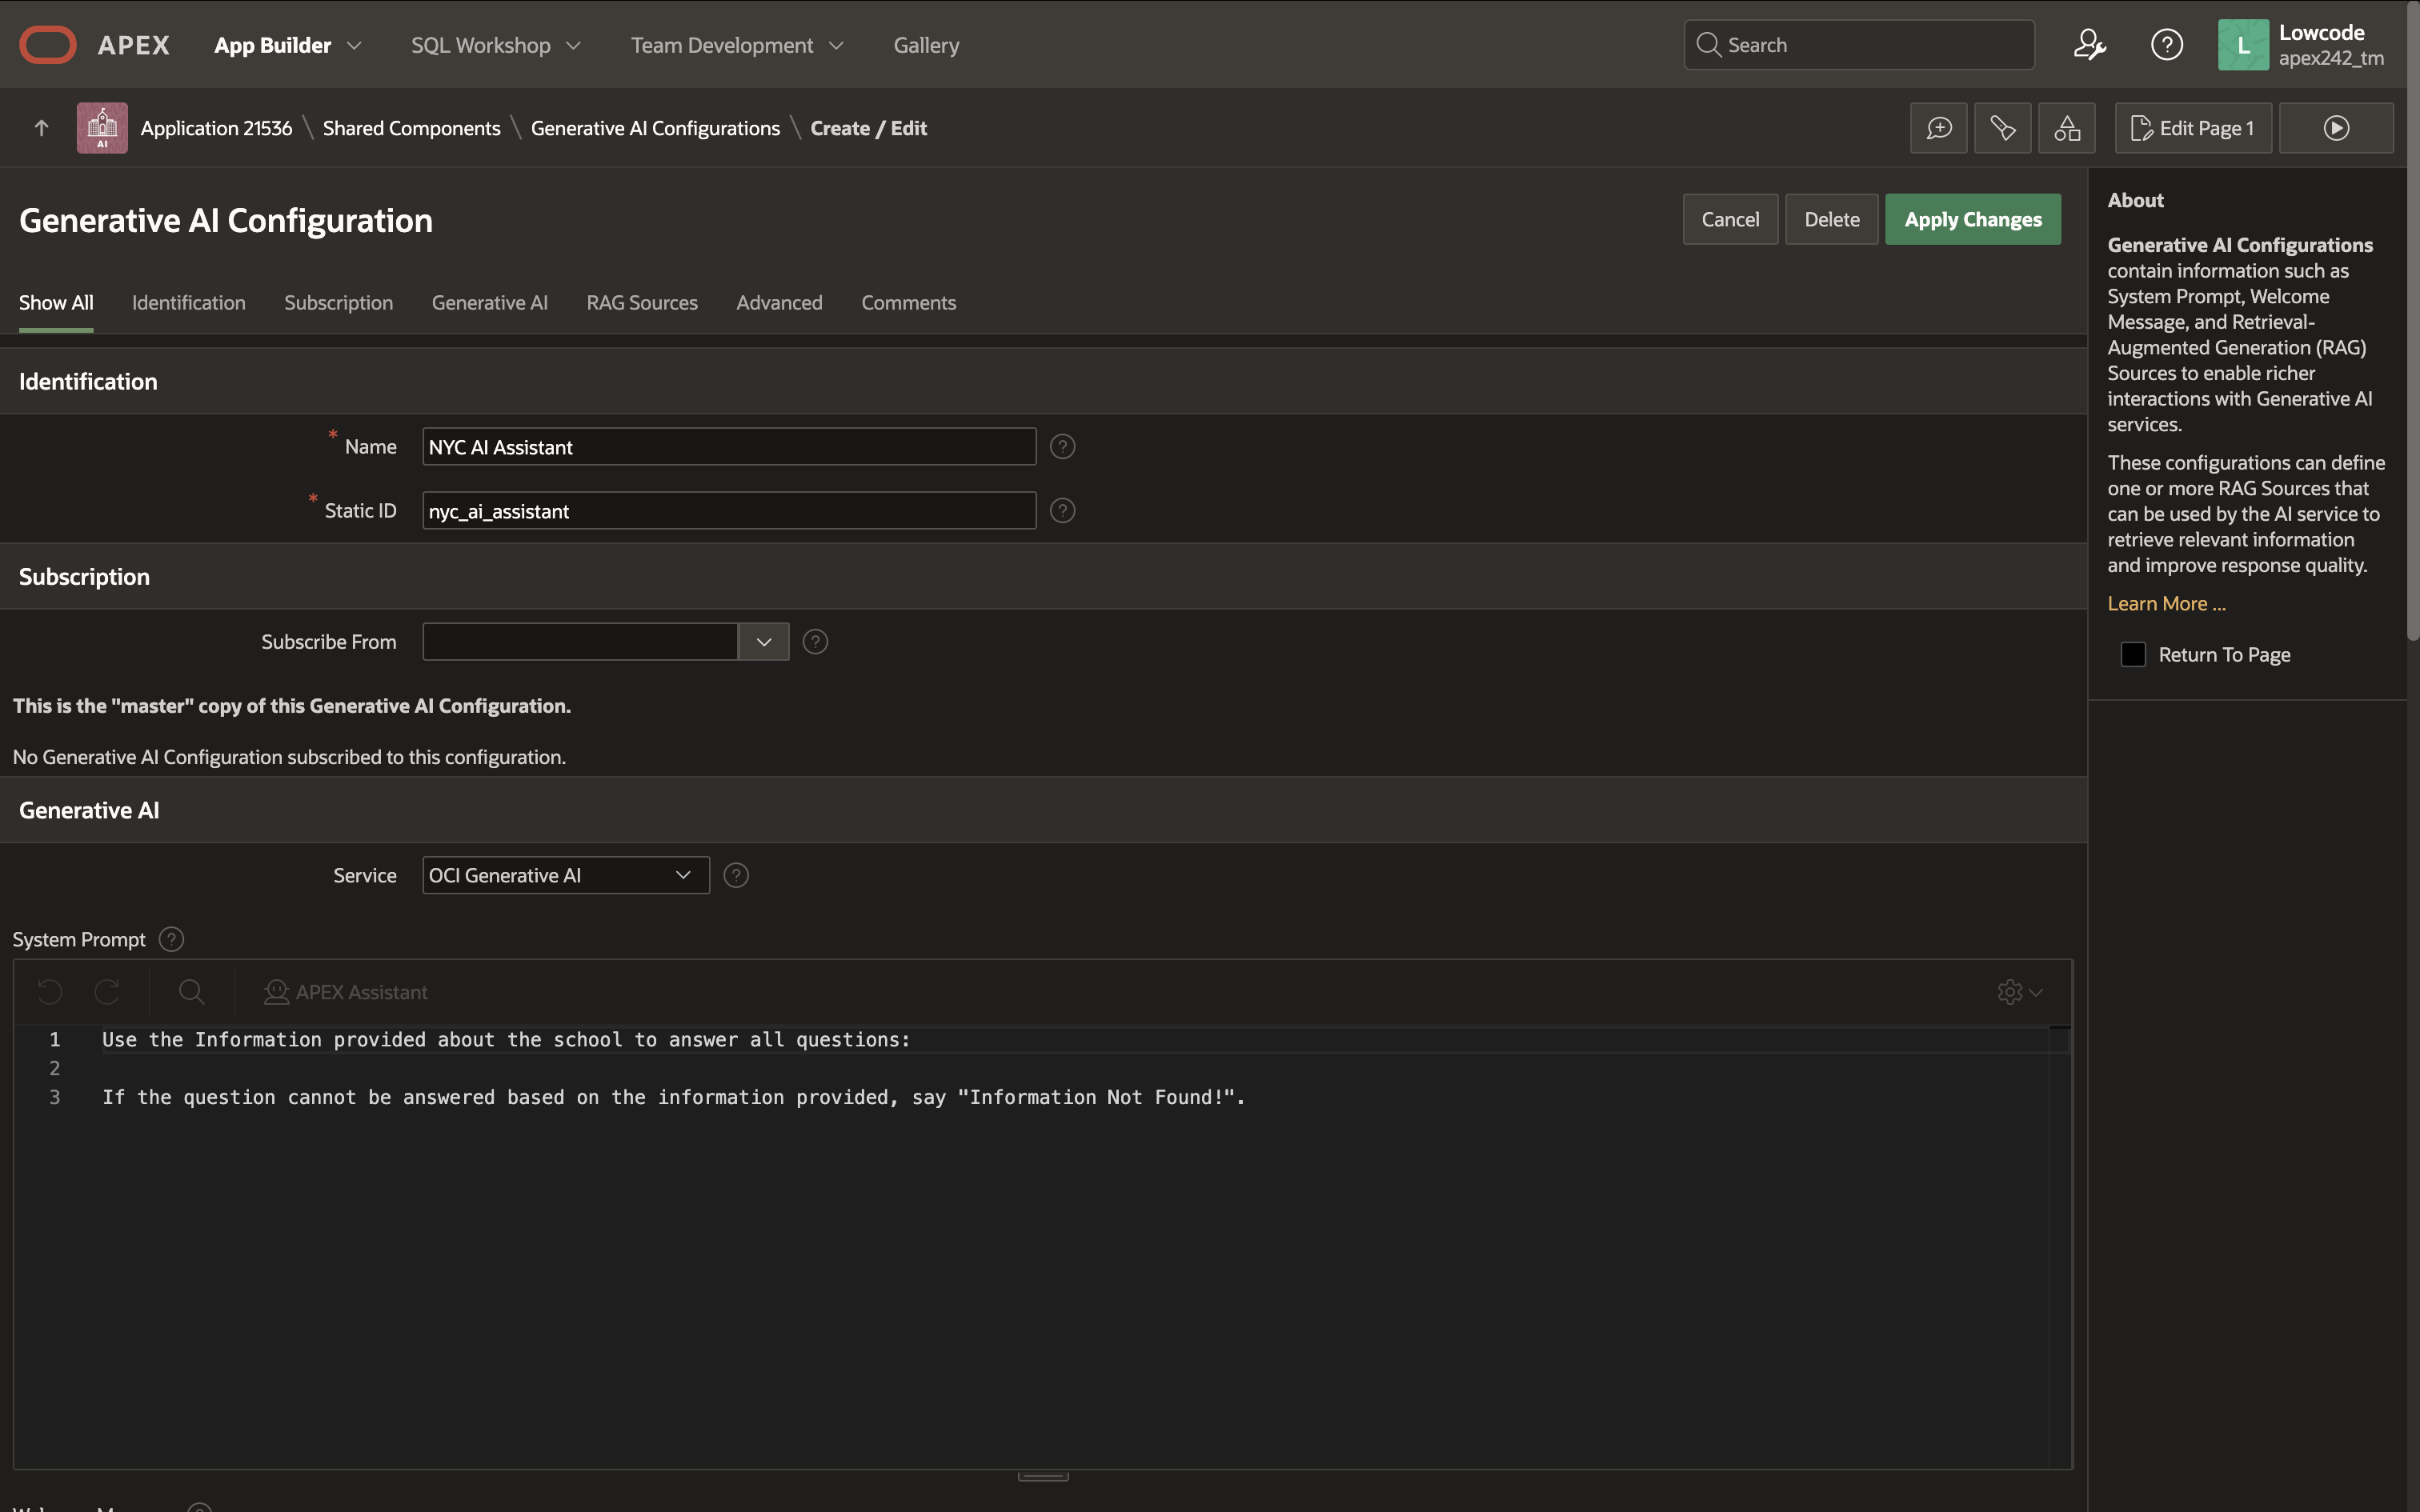
Task: Click the feedback comment icon in toolbar
Action: pos(1938,128)
